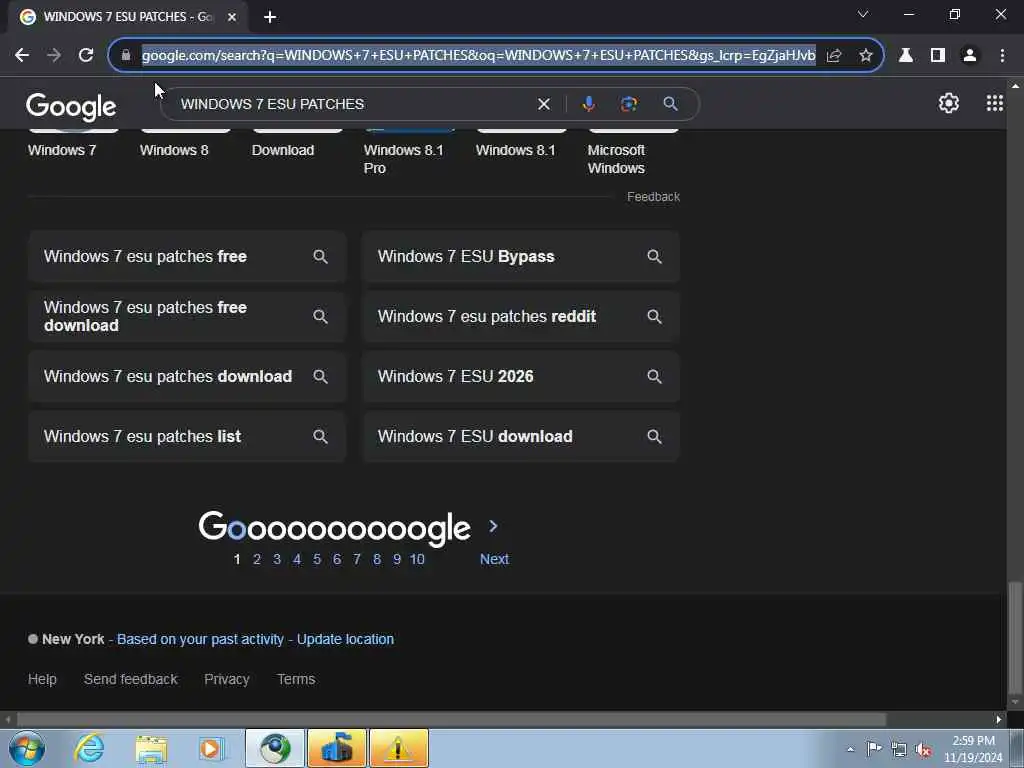
Task: Search 'Windows 7 ESU 2026'
Action: 521,377
